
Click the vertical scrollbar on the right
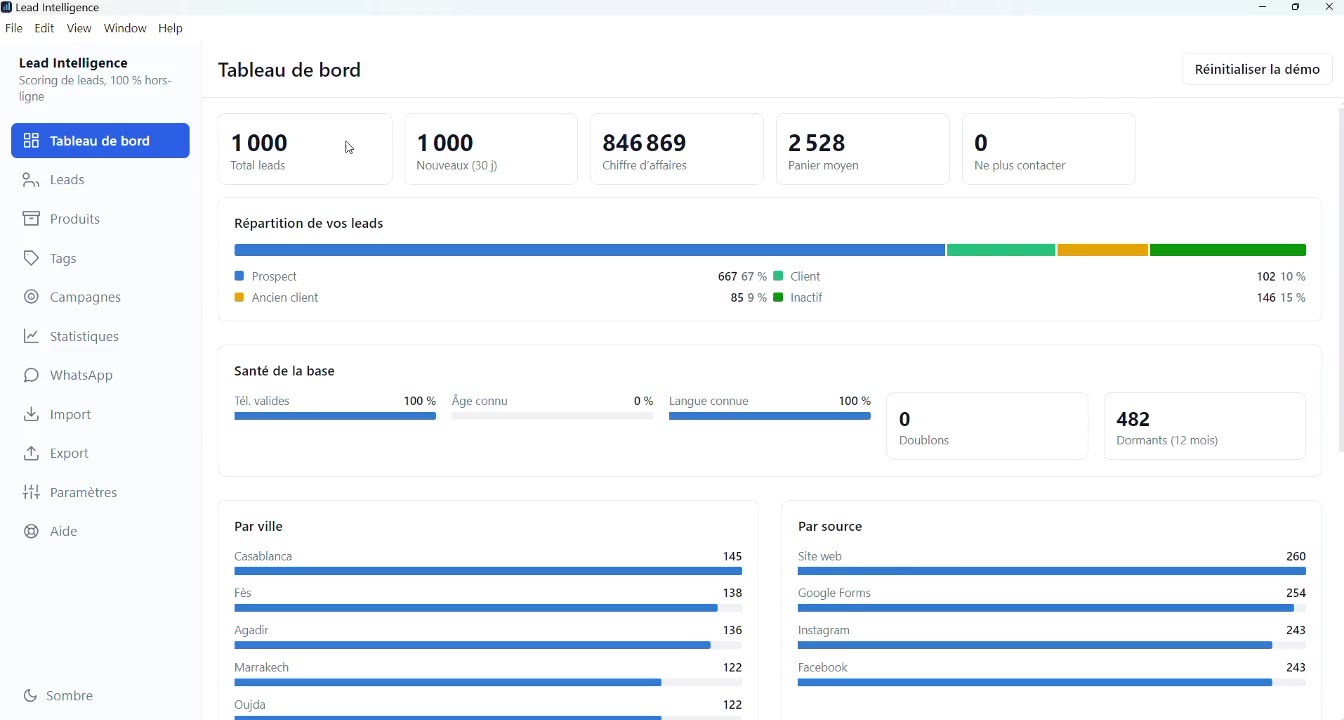[1340, 280]
